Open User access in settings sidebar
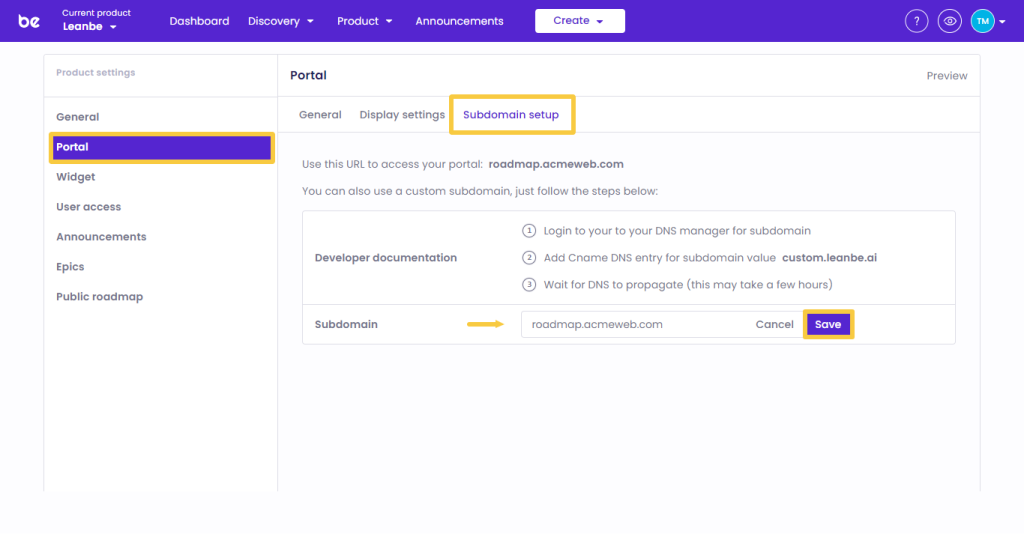1024x534 pixels. coord(88,207)
